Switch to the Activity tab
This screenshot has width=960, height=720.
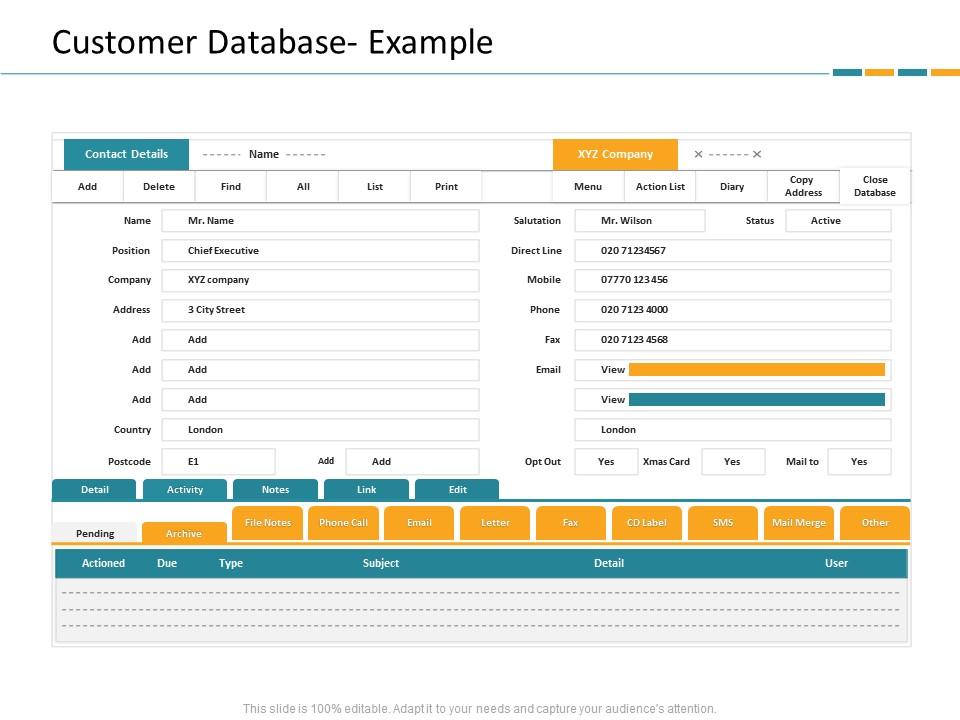(185, 490)
